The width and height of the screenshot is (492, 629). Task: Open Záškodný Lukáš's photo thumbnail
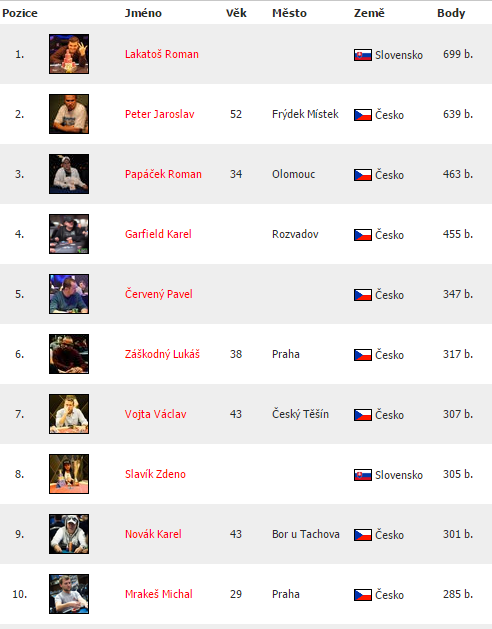pos(69,354)
